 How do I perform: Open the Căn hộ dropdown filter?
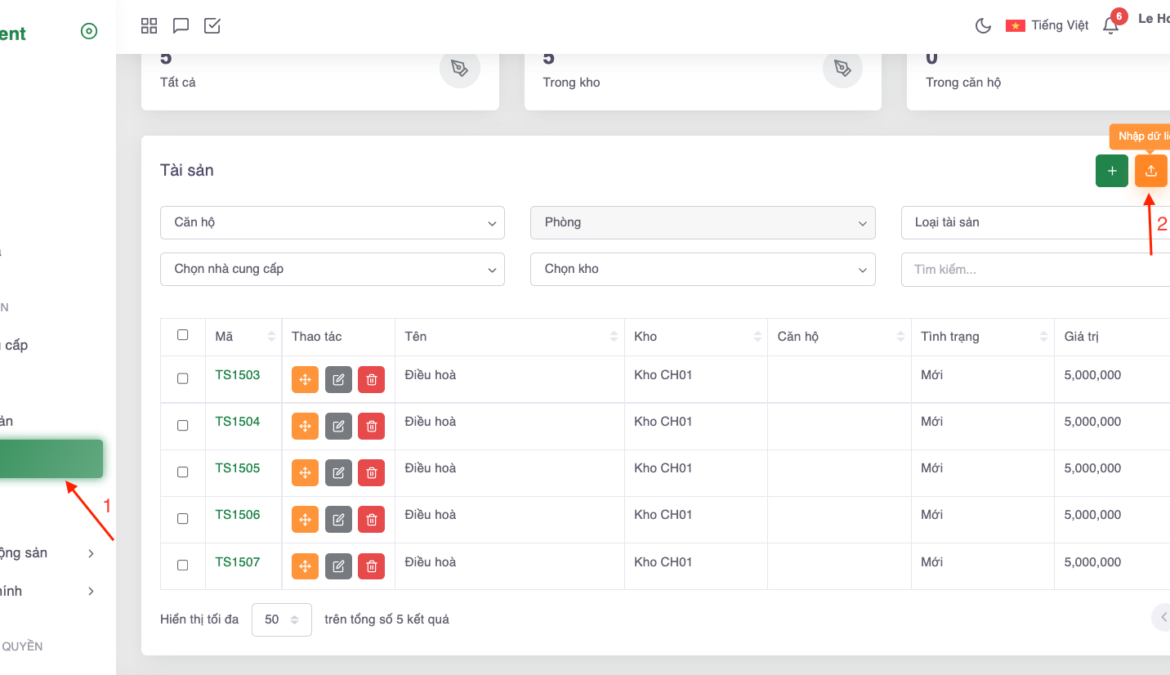click(332, 223)
